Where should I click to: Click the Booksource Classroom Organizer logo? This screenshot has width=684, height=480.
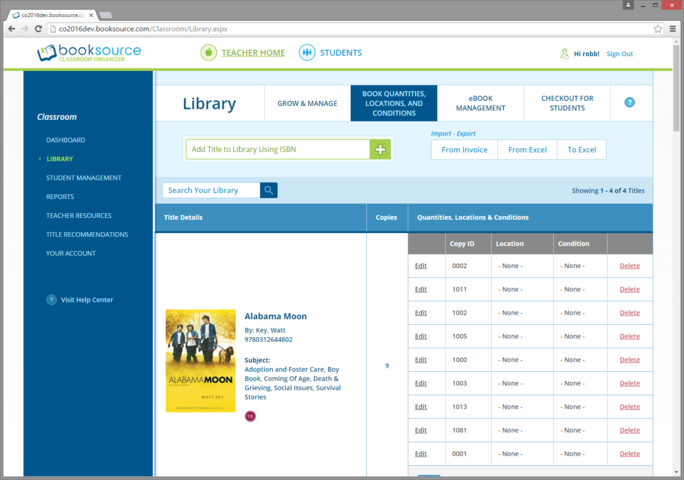[x=89, y=53]
